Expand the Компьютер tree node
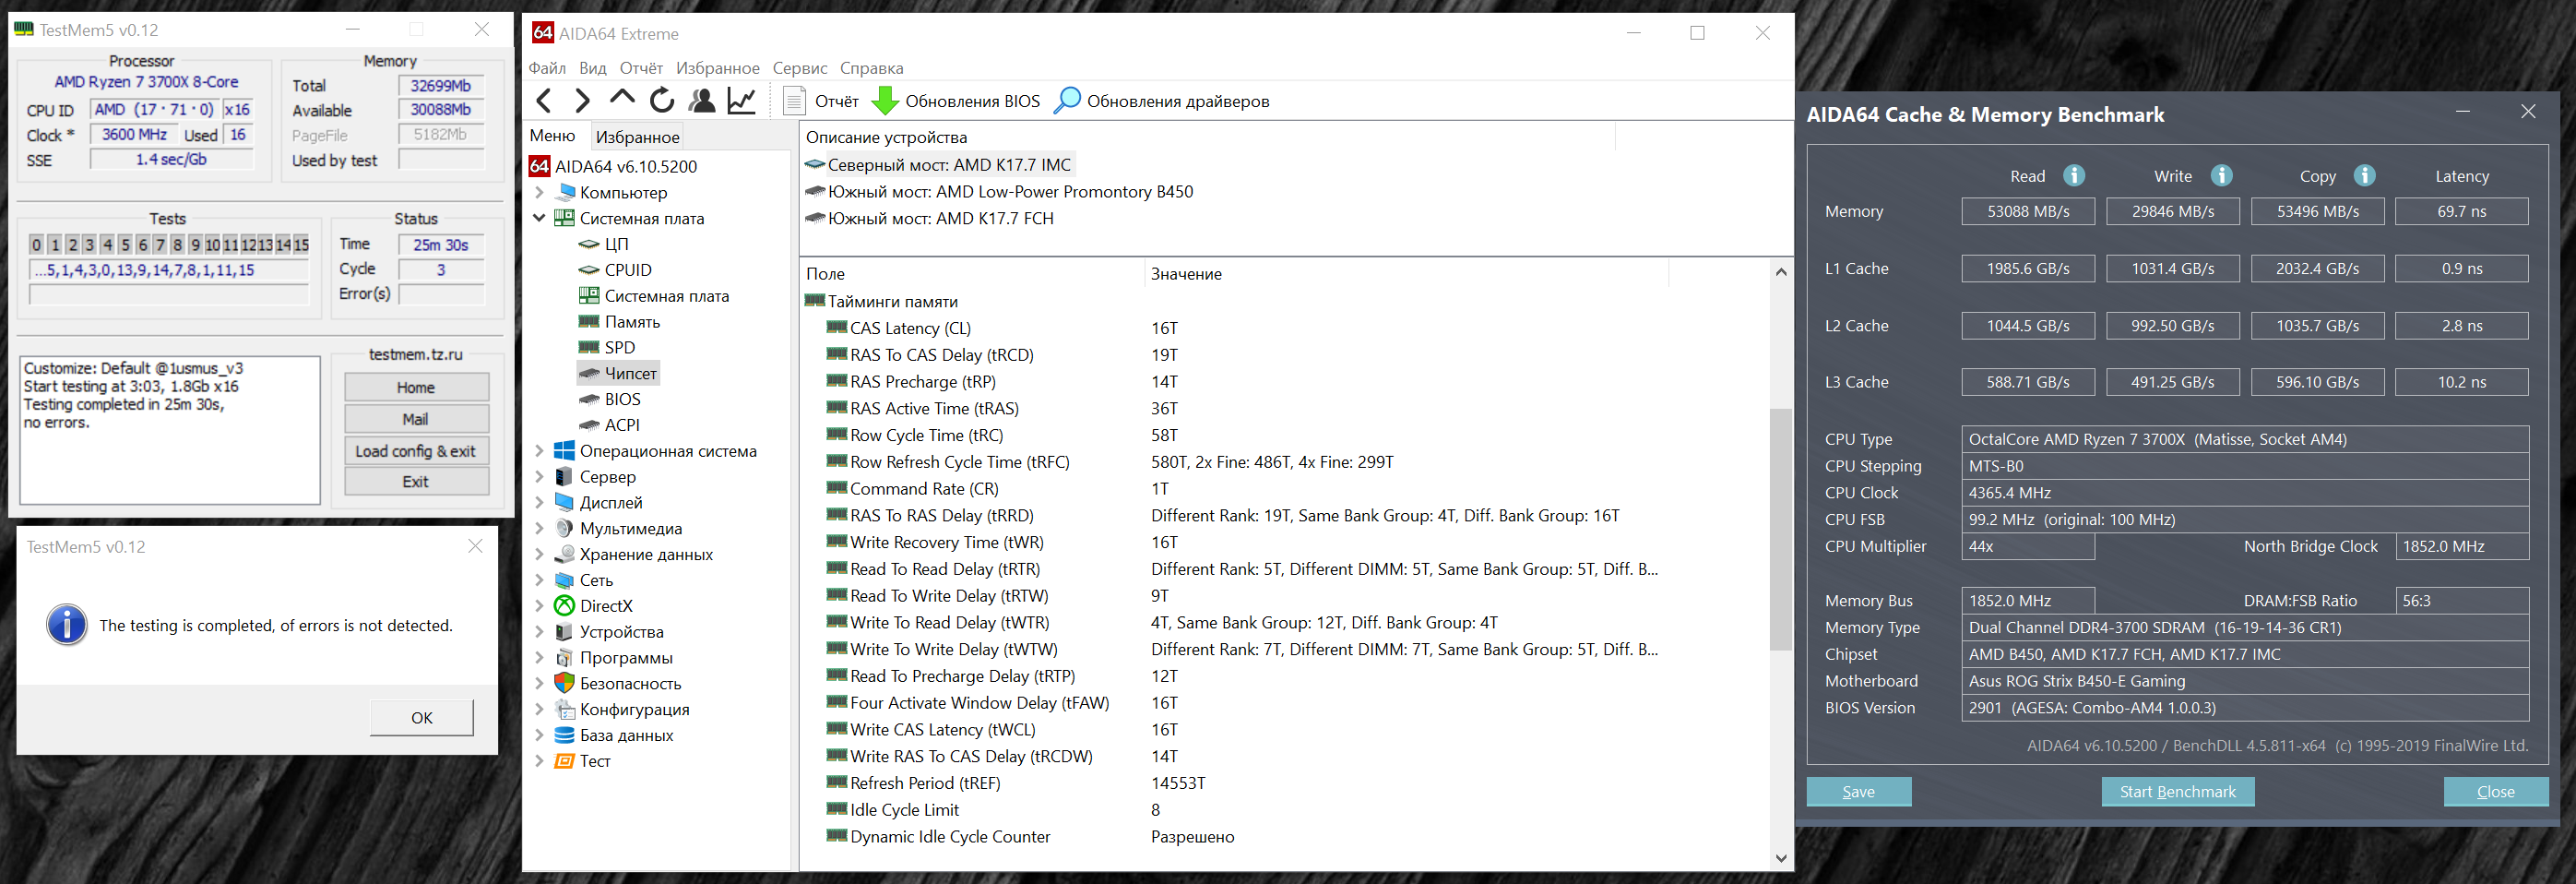The width and height of the screenshot is (2576, 884). point(539,192)
